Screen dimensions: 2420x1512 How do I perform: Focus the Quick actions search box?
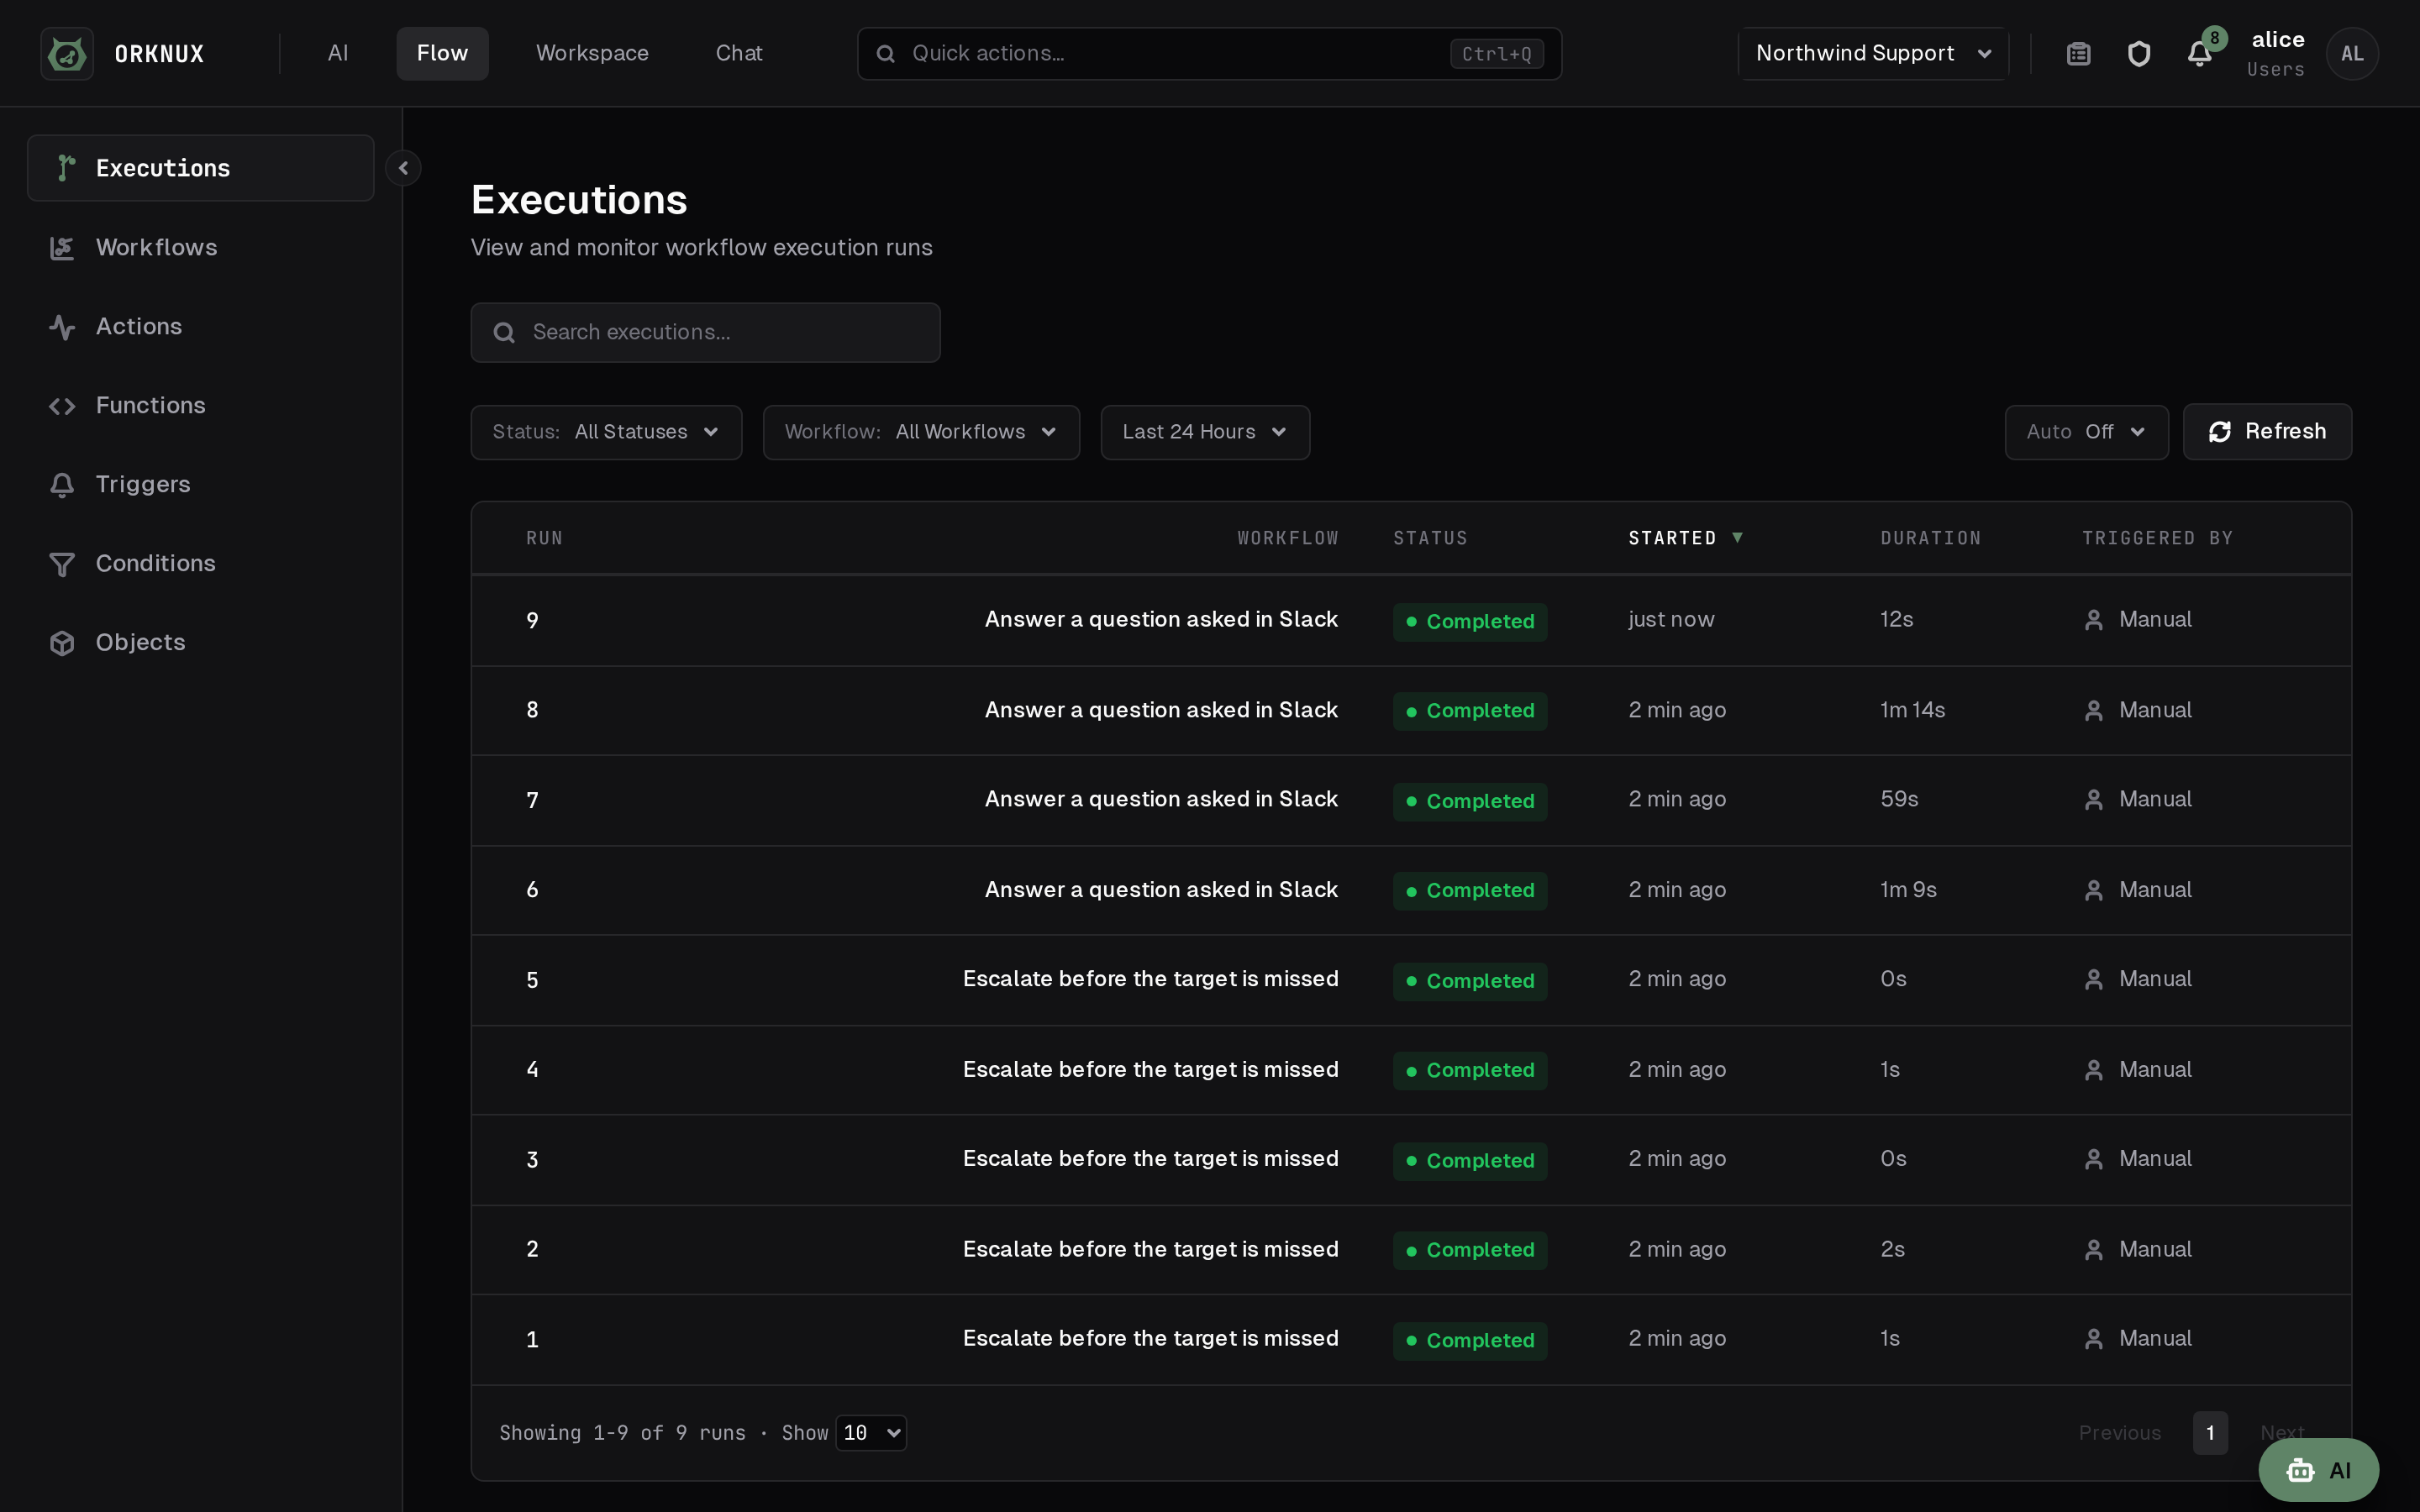1209,54
